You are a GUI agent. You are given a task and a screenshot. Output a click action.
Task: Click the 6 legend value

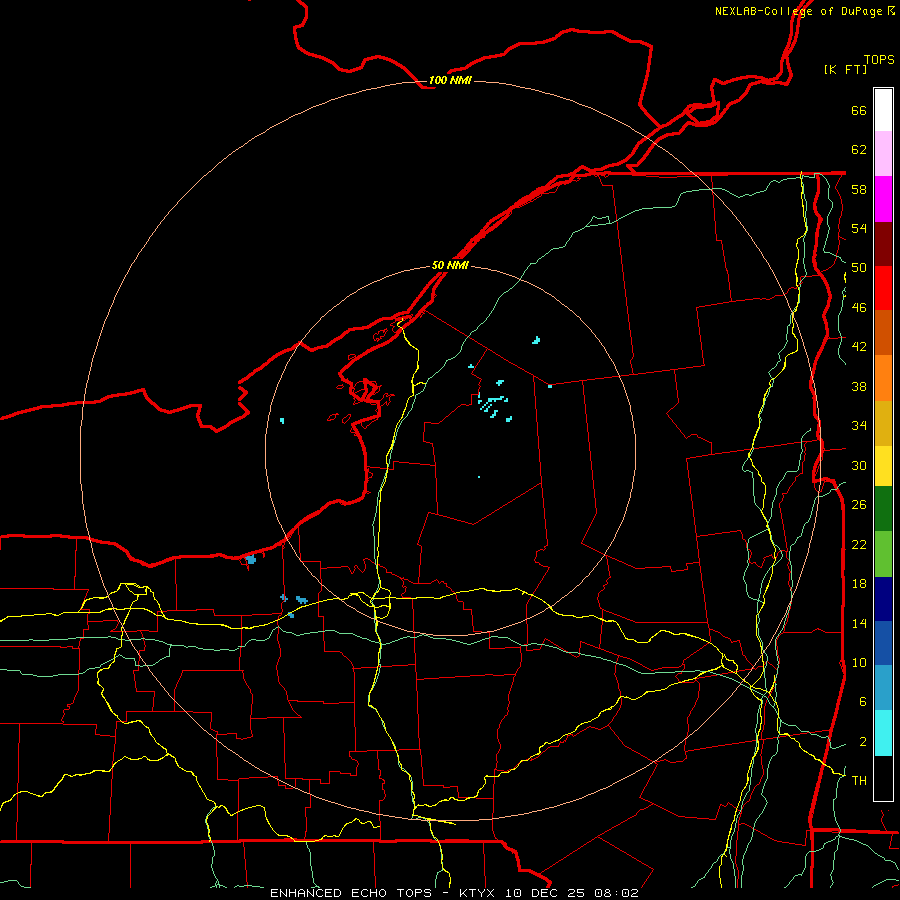pos(862,702)
